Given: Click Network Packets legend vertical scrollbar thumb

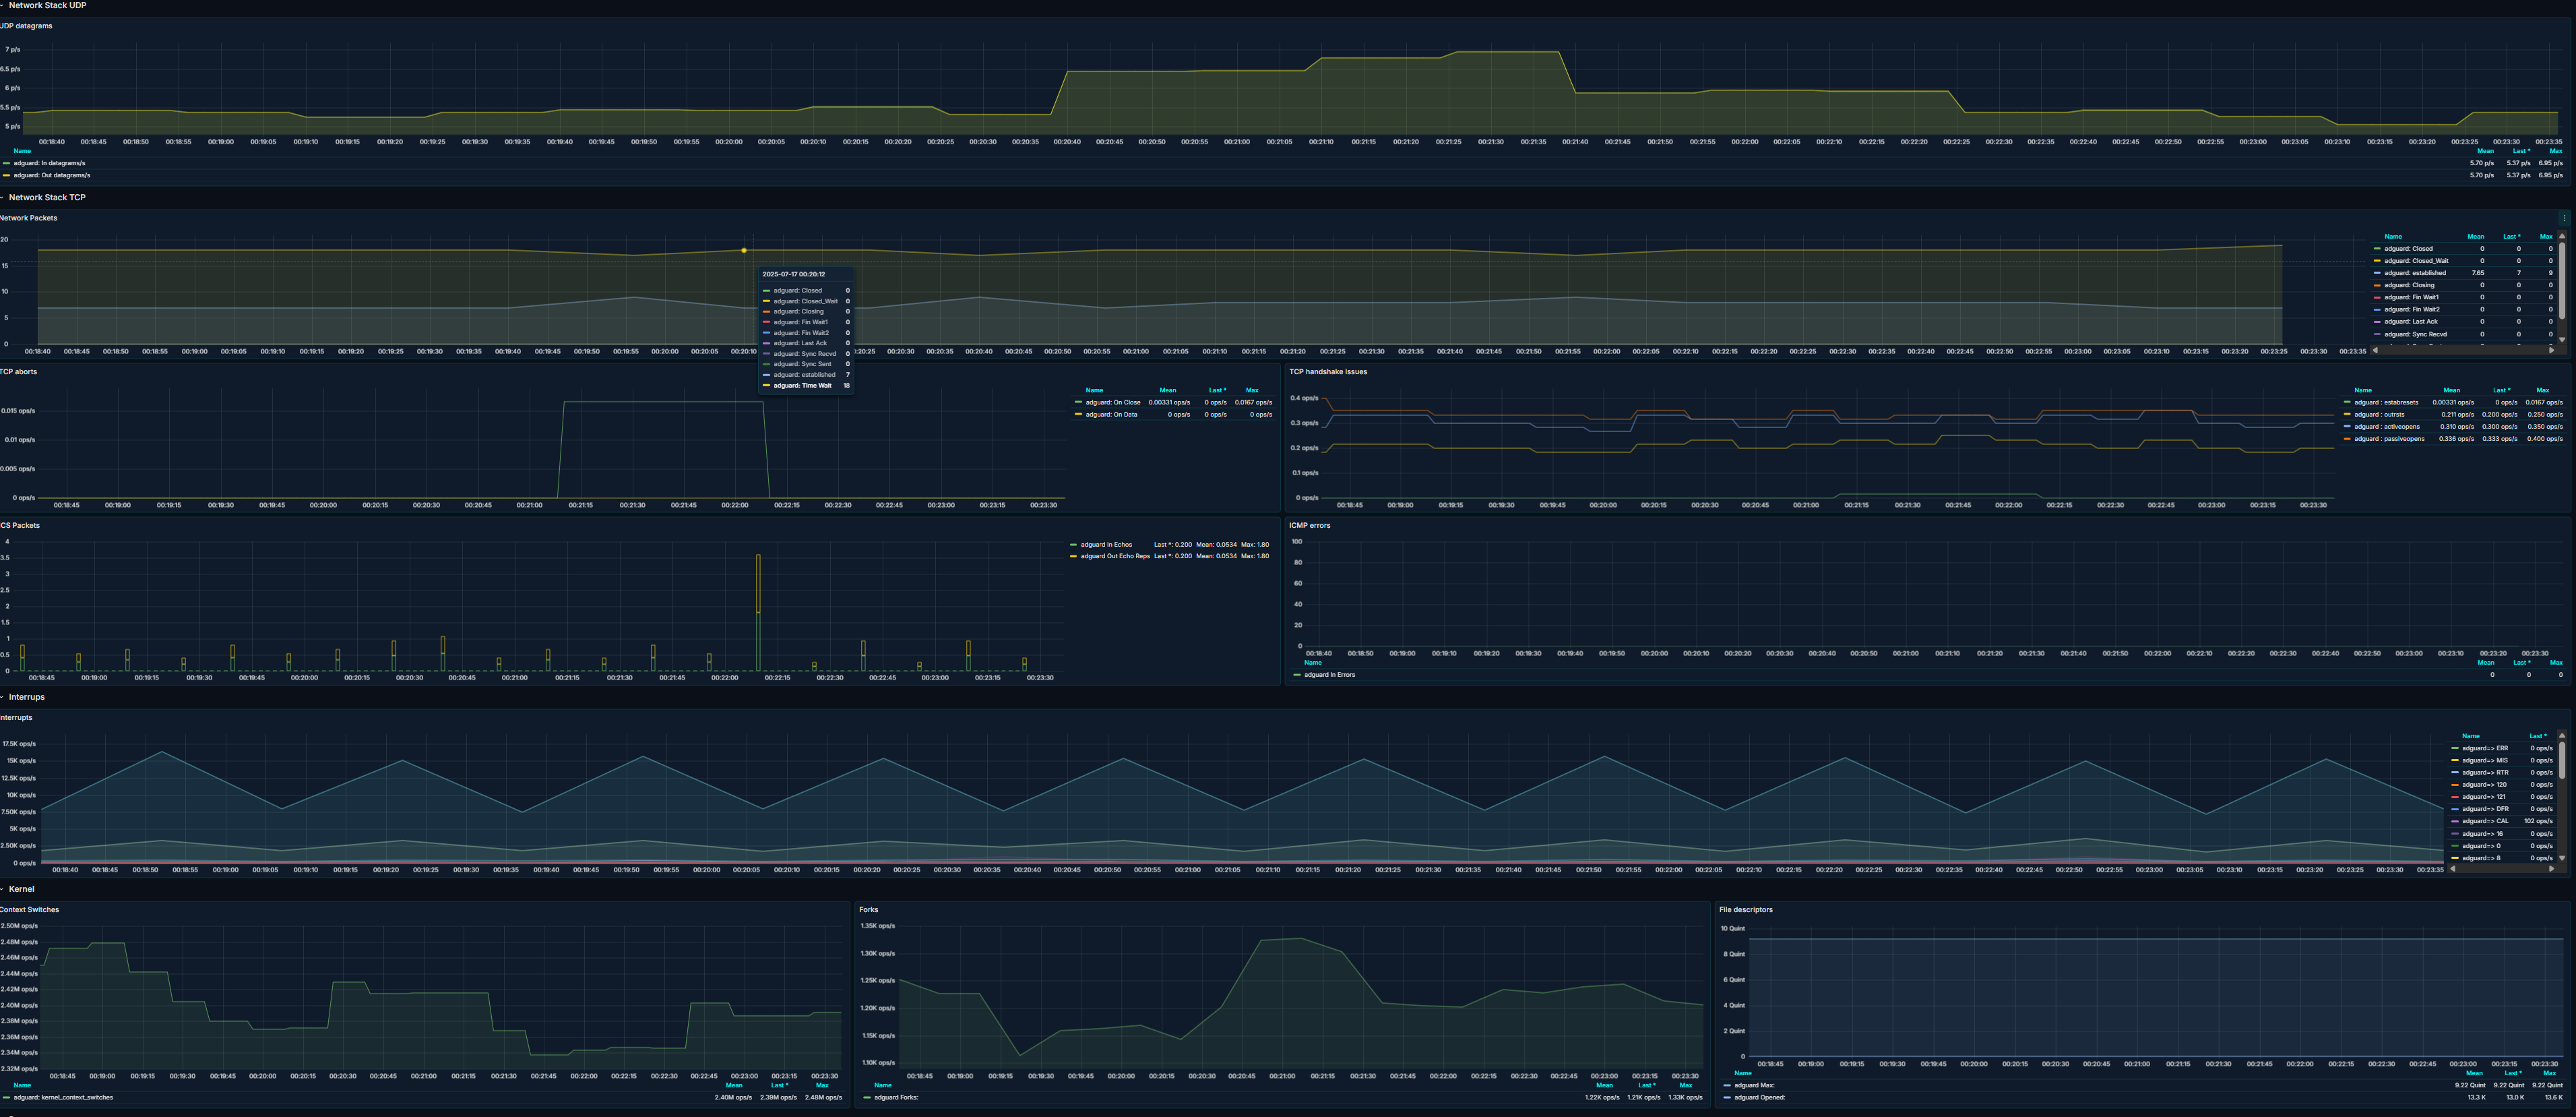Looking at the screenshot, I should coord(2562,280).
